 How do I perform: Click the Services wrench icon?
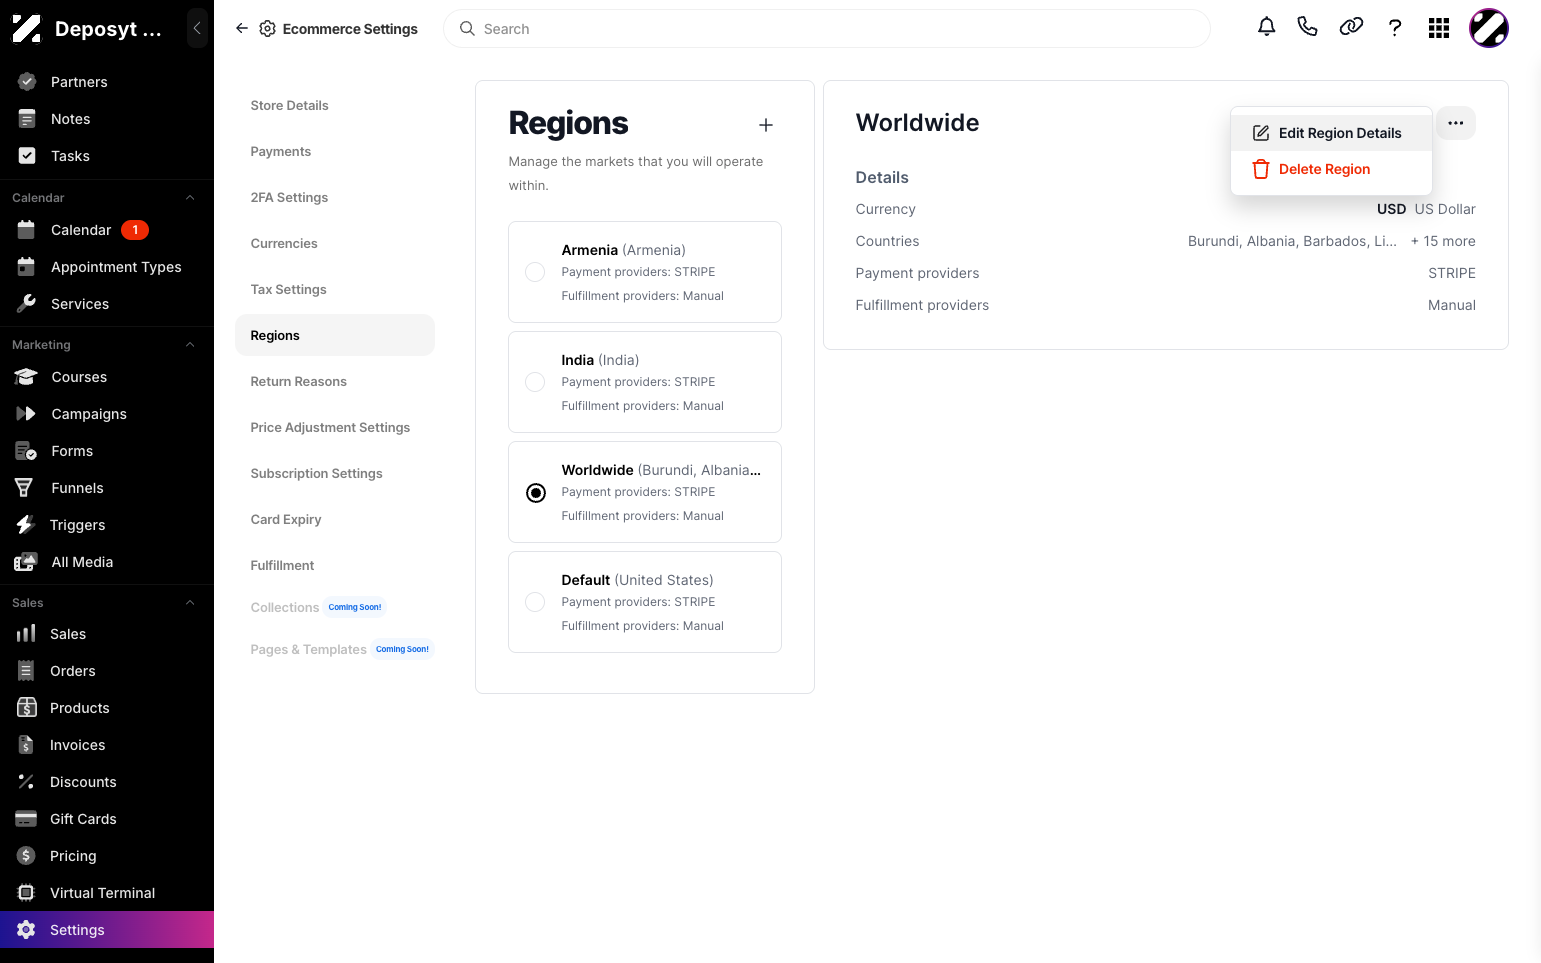27,304
